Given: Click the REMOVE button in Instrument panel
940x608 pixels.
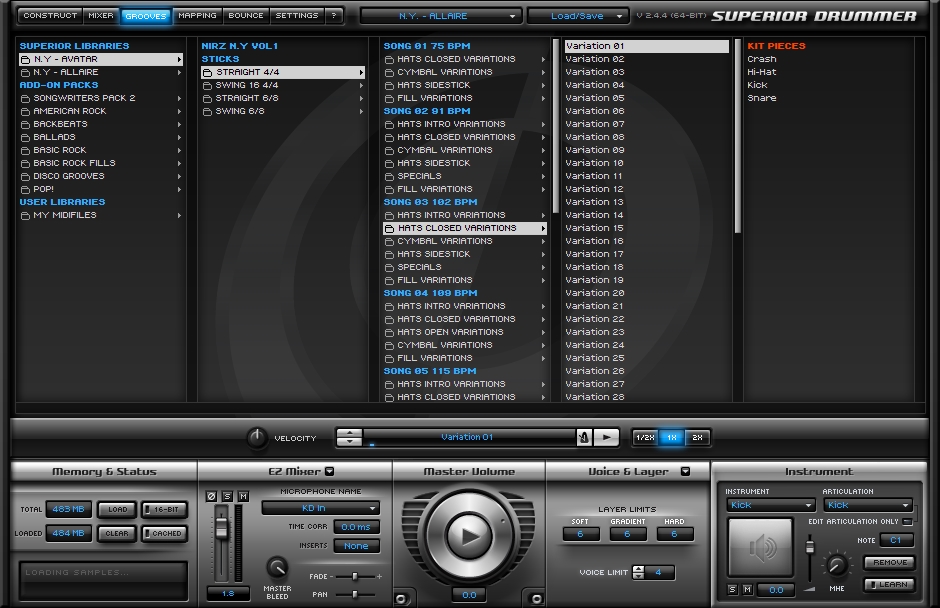Looking at the screenshot, I should (x=890, y=562).
